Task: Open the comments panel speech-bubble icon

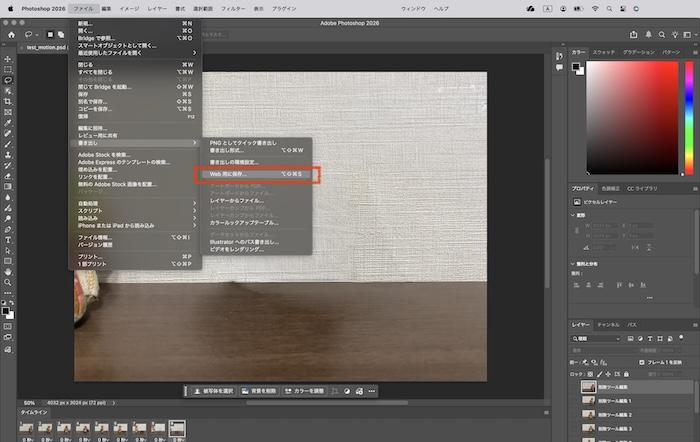Action: pos(559,67)
